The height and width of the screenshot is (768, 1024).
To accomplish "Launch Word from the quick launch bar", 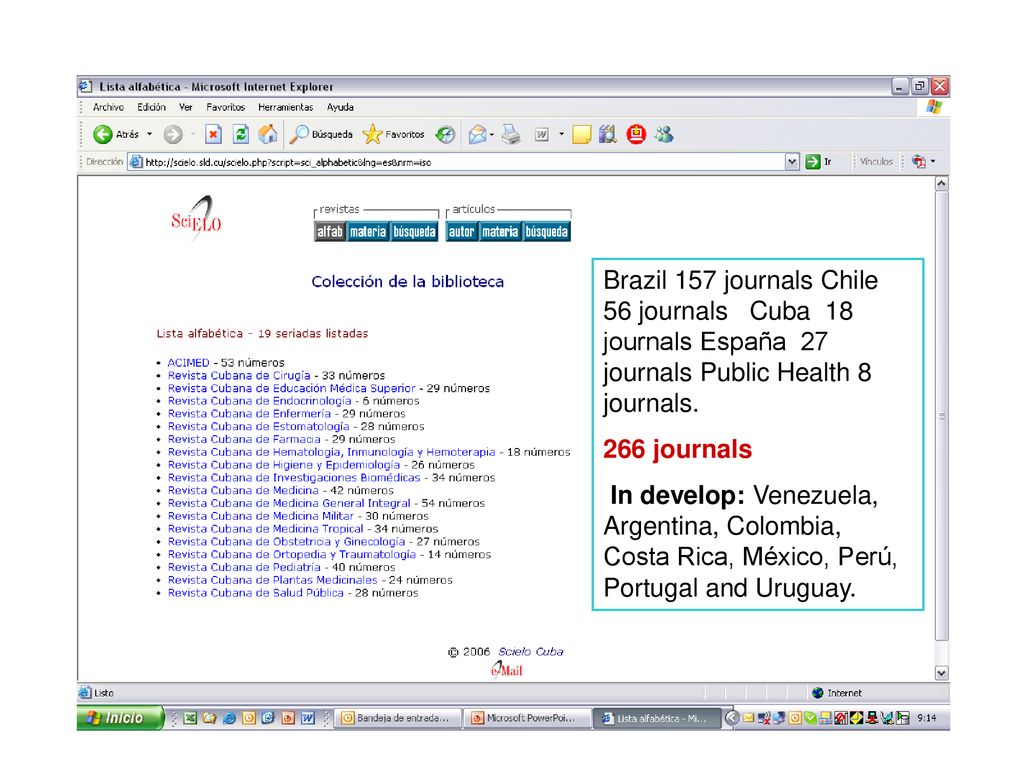I will pyautogui.click(x=308, y=718).
